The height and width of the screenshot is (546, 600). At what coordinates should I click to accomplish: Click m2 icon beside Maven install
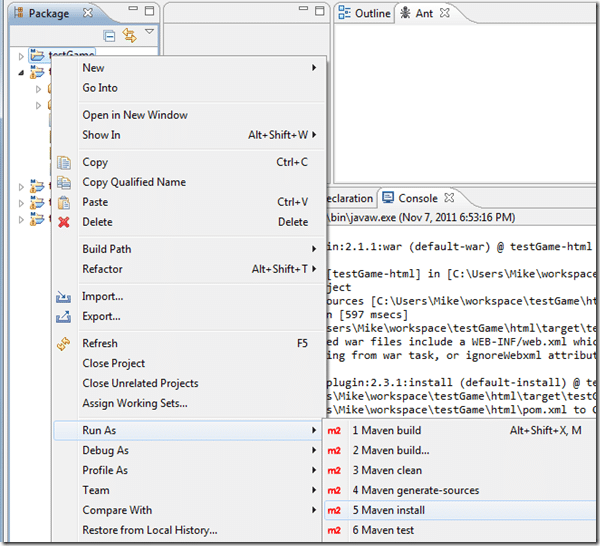334,510
